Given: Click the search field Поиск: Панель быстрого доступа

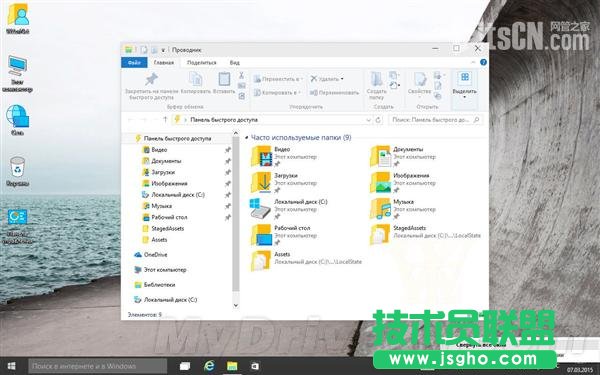Looking at the screenshot, I should (x=436, y=120).
